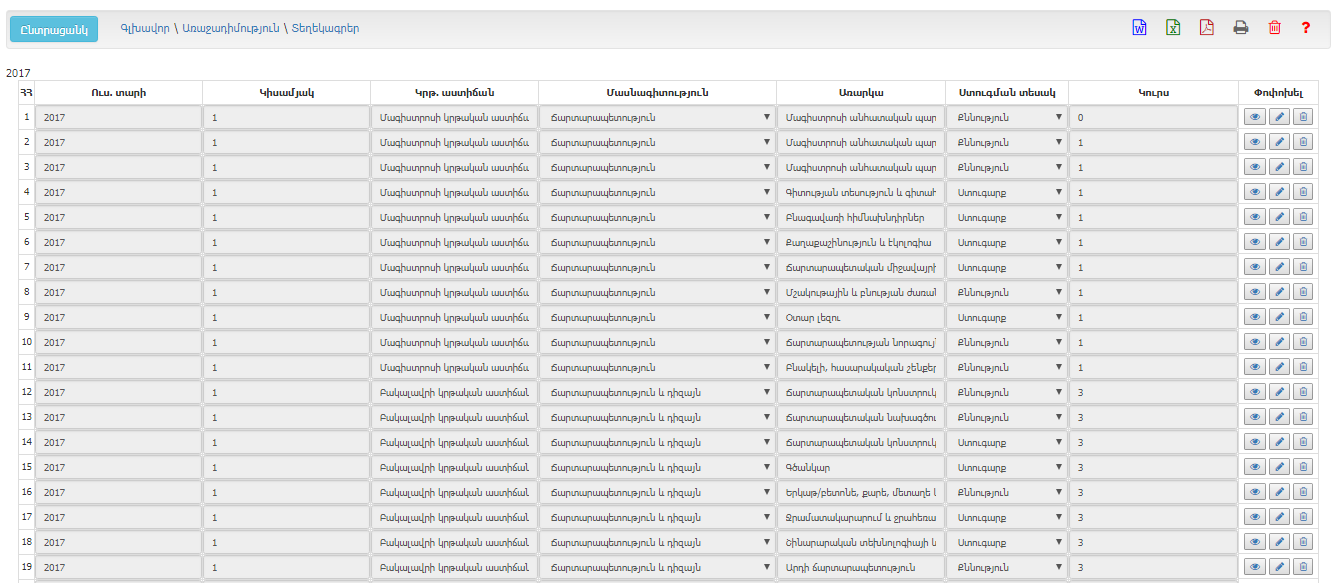Click the red trash icon in toolbar
The height and width of the screenshot is (583, 1337).
point(1274,28)
